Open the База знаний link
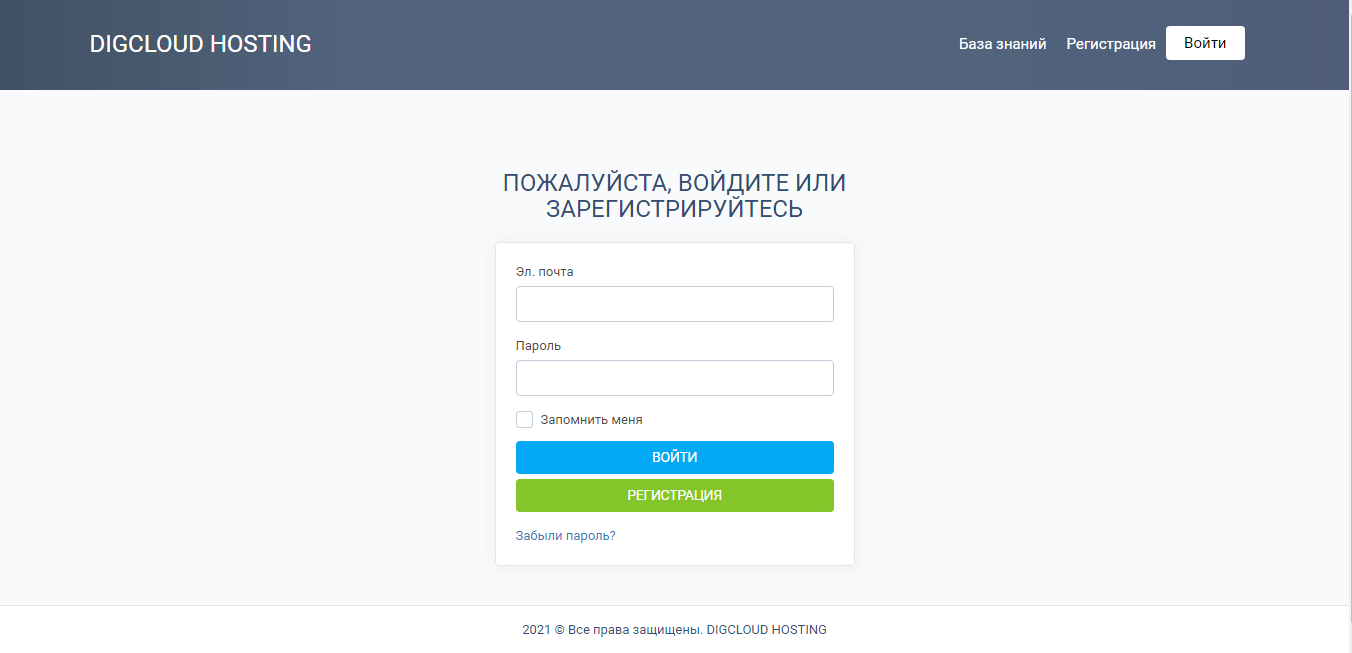This screenshot has height=653, width=1352. click(1003, 44)
